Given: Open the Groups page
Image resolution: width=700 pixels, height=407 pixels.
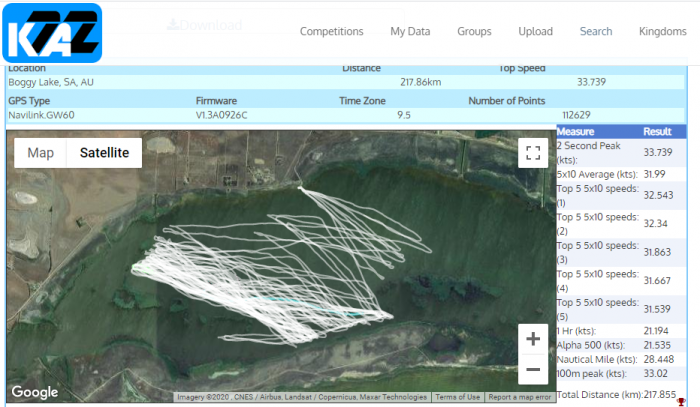Looking at the screenshot, I should 474,31.
